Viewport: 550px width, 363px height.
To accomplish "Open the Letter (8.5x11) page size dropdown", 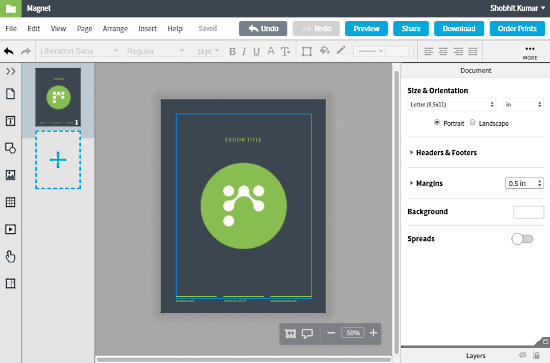I will tap(451, 105).
